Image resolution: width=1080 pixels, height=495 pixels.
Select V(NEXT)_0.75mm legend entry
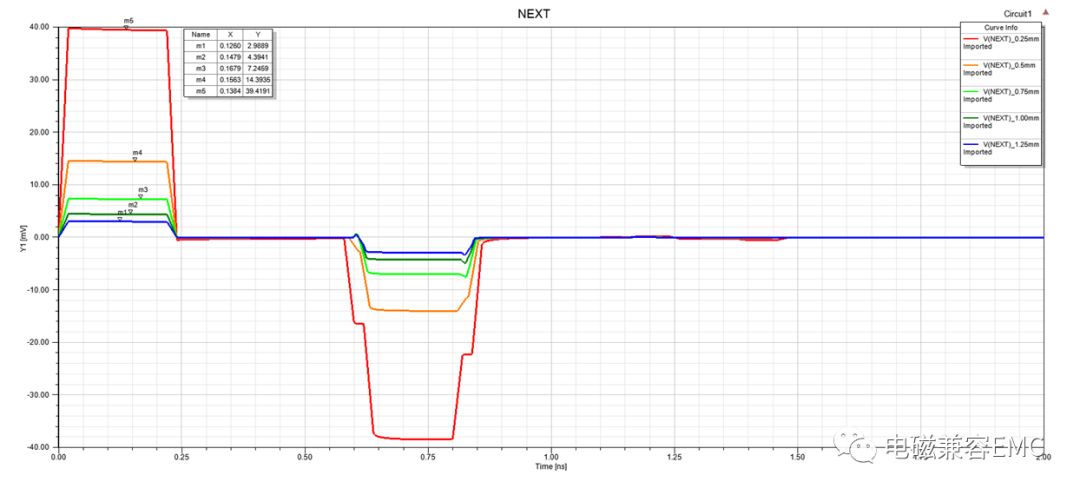tap(1011, 92)
